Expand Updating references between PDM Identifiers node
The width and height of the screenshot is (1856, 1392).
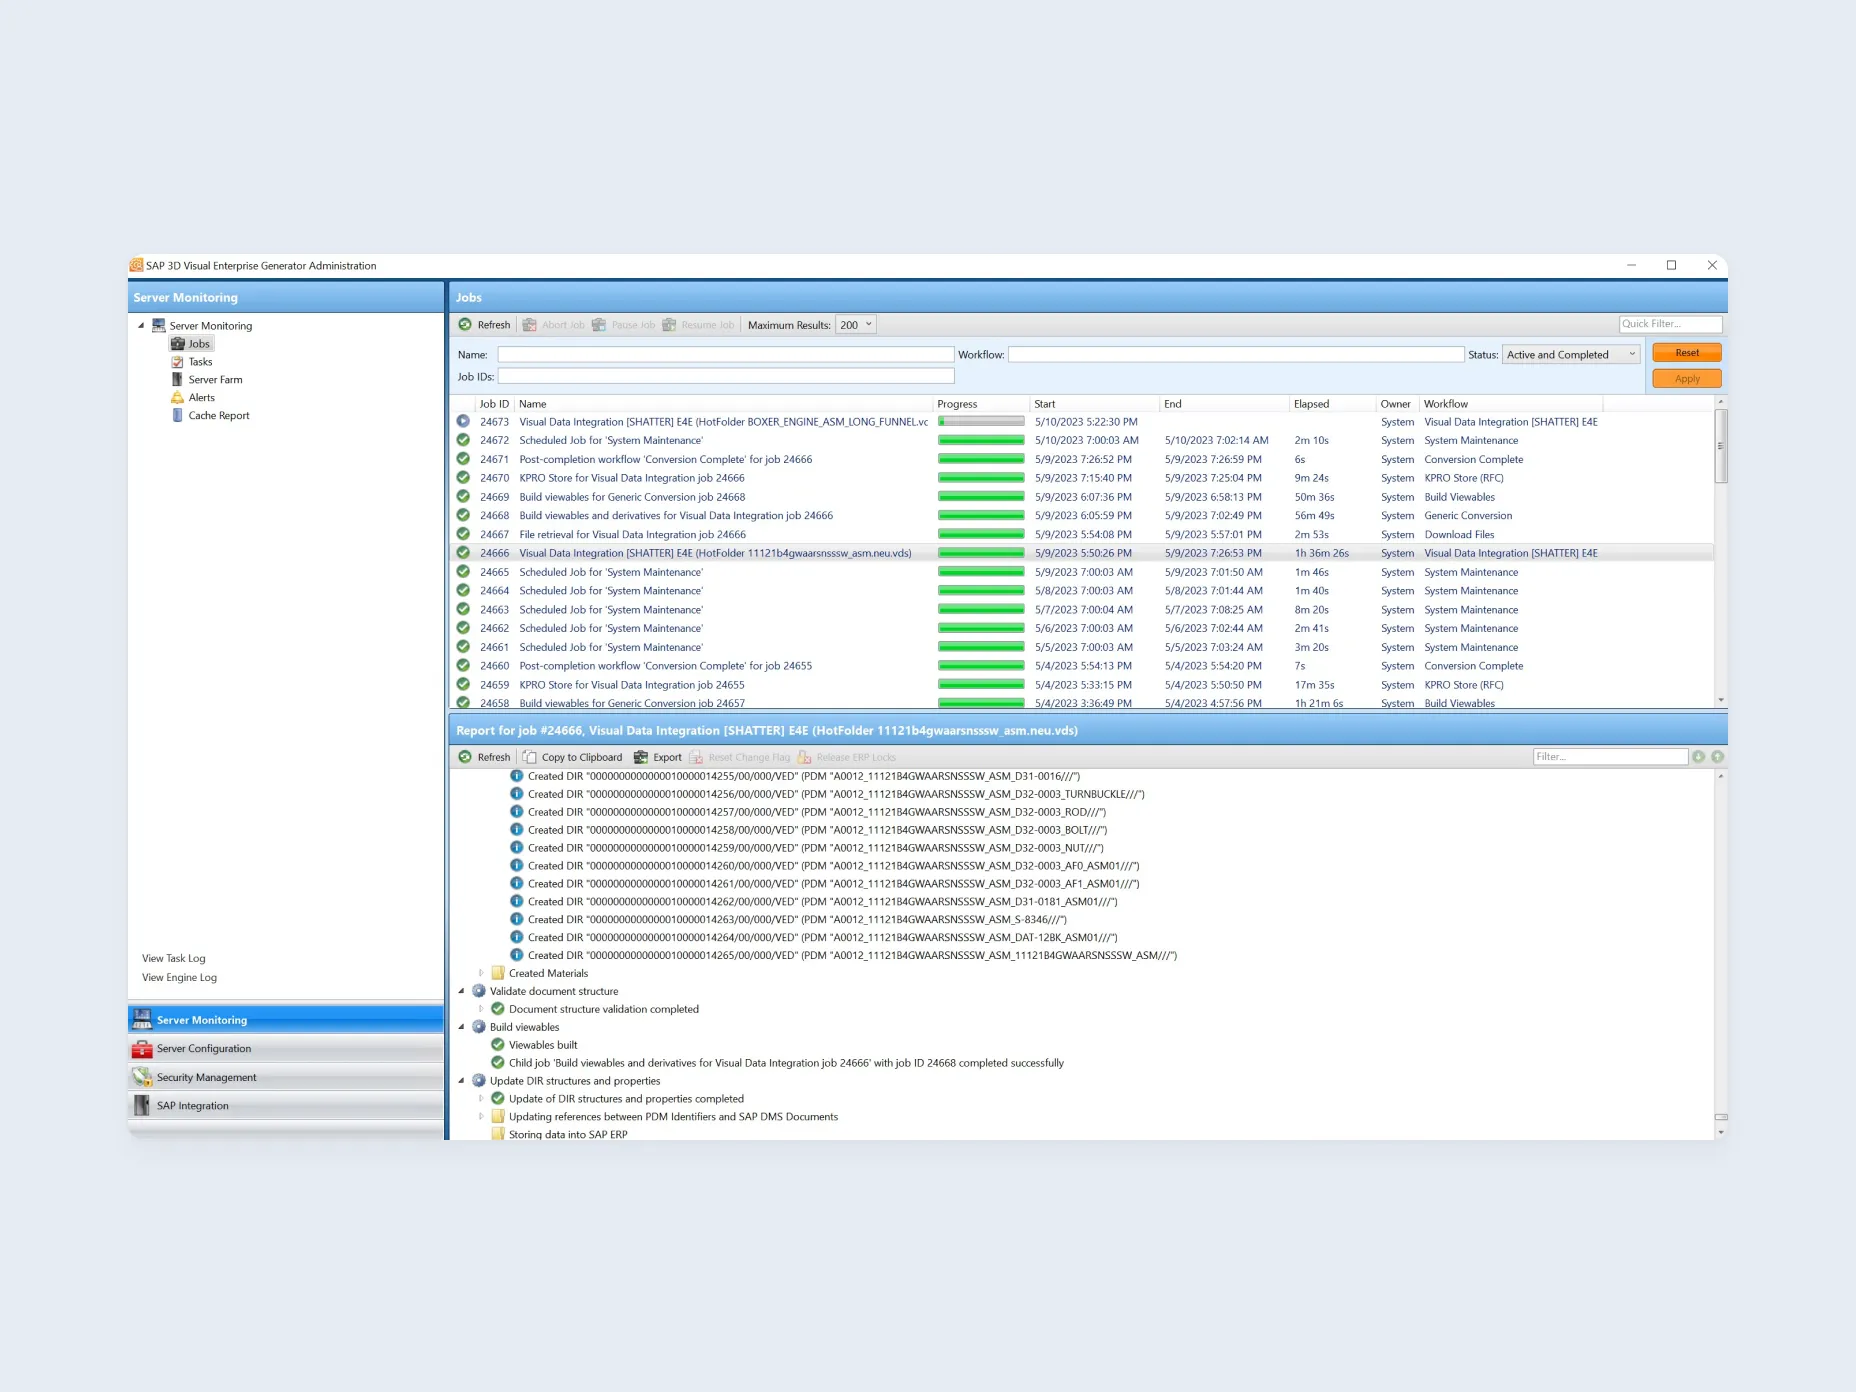[481, 1117]
